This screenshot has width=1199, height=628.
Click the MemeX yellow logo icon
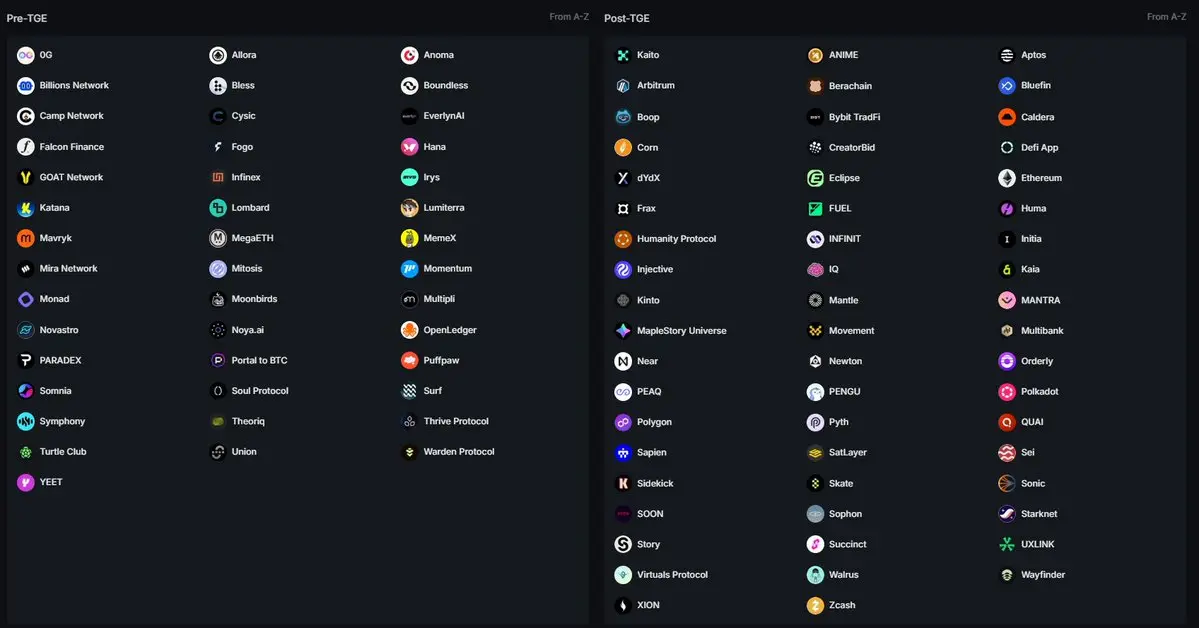[410, 239]
